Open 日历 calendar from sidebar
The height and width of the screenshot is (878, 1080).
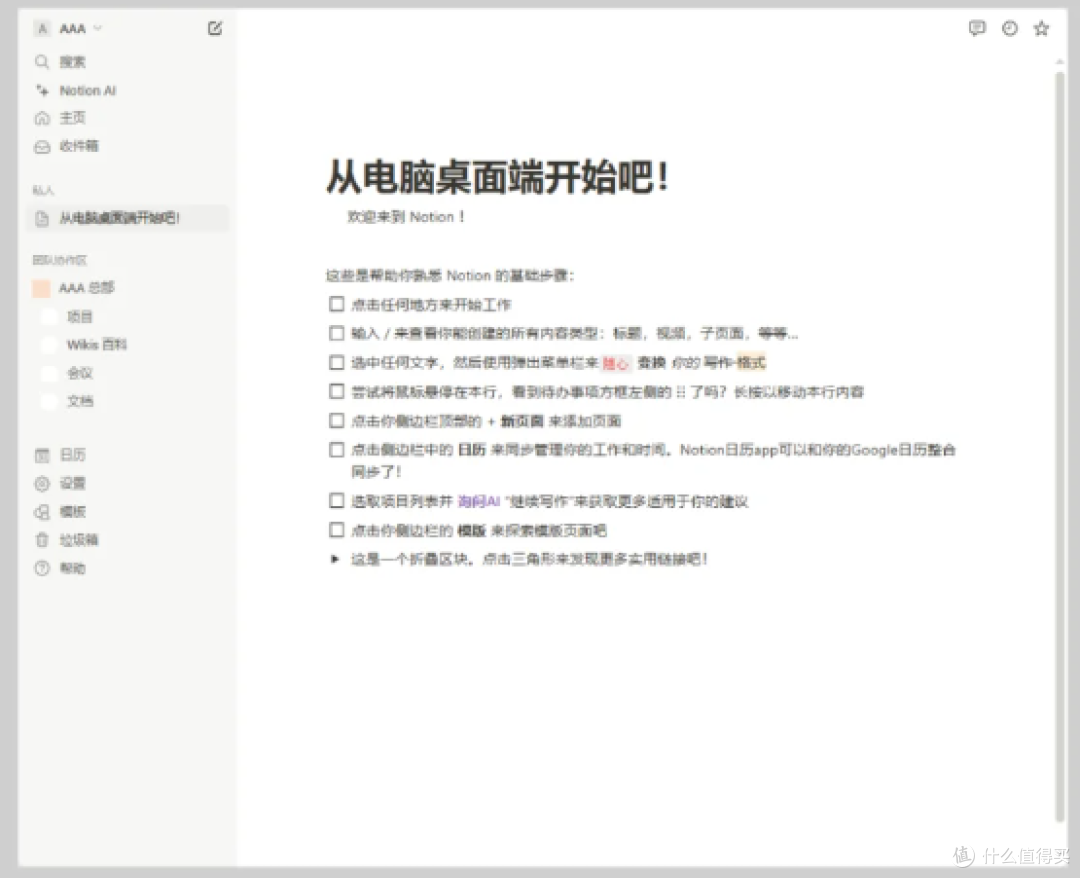pos(72,454)
